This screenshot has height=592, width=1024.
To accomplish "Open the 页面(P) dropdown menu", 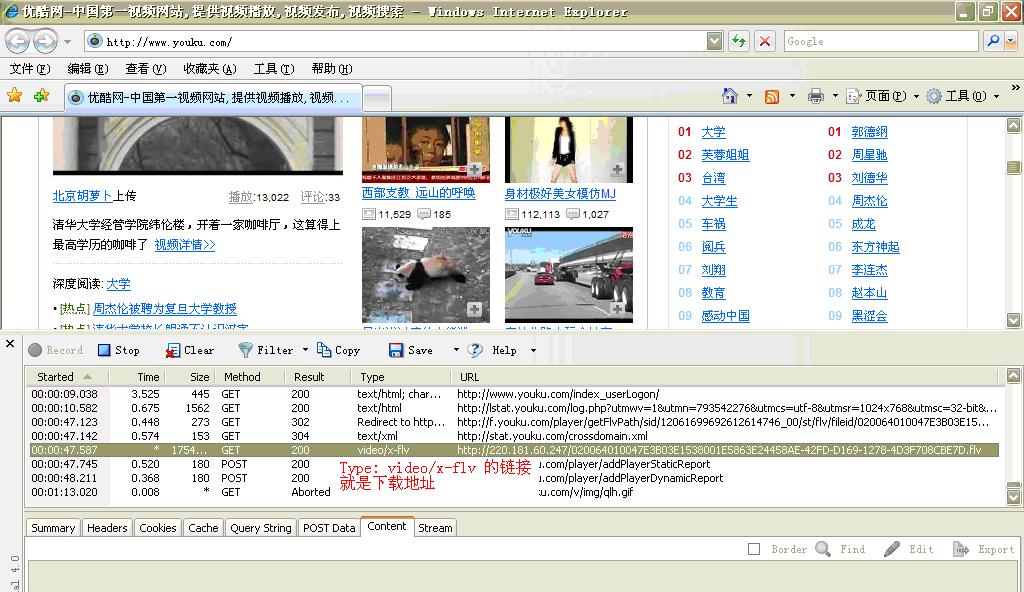I will pos(883,96).
